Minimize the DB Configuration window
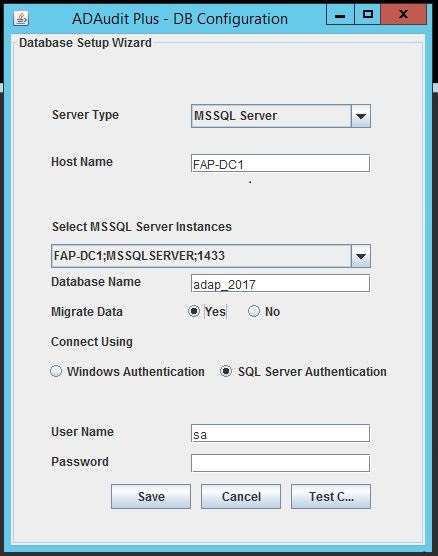This screenshot has width=438, height=556. click(340, 15)
